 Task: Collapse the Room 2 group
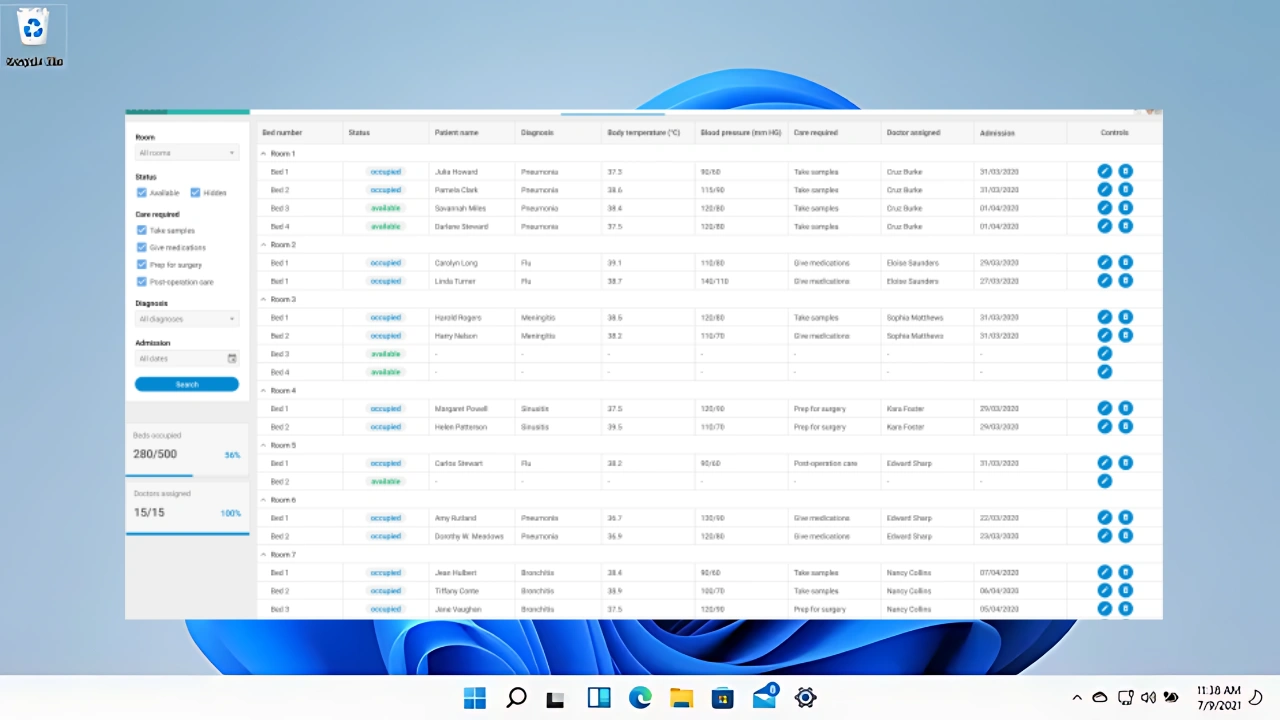pyautogui.click(x=264, y=245)
